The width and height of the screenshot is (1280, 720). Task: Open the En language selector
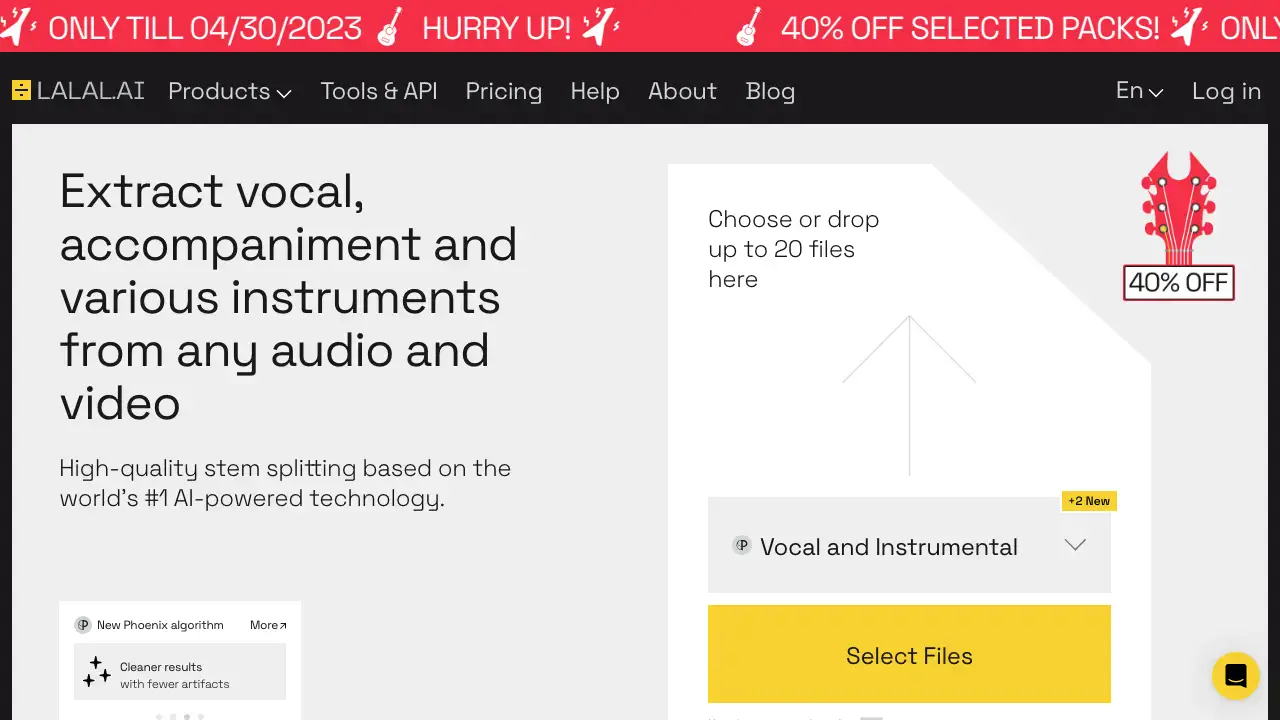1139,91
